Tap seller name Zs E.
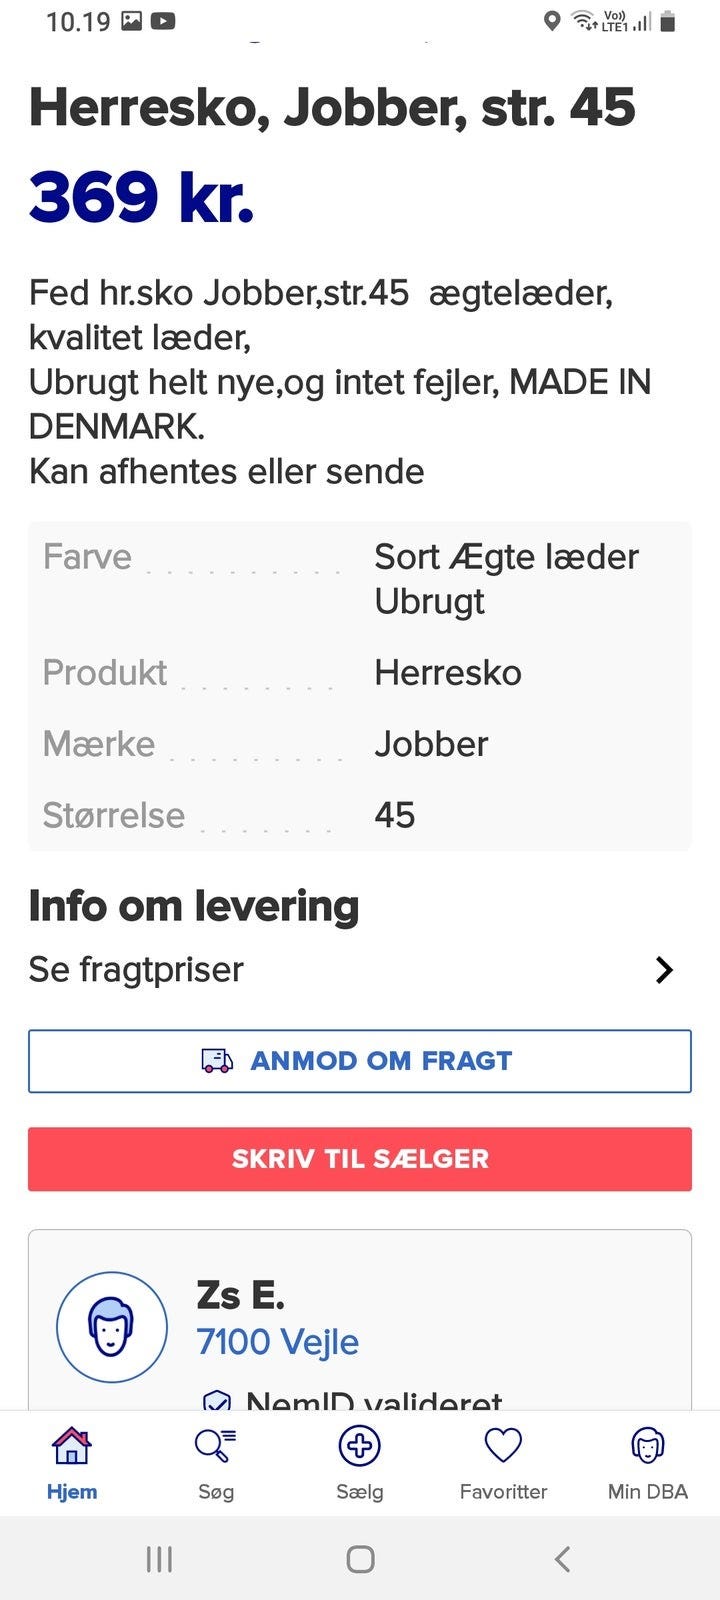This screenshot has width=720, height=1600. (x=240, y=1295)
